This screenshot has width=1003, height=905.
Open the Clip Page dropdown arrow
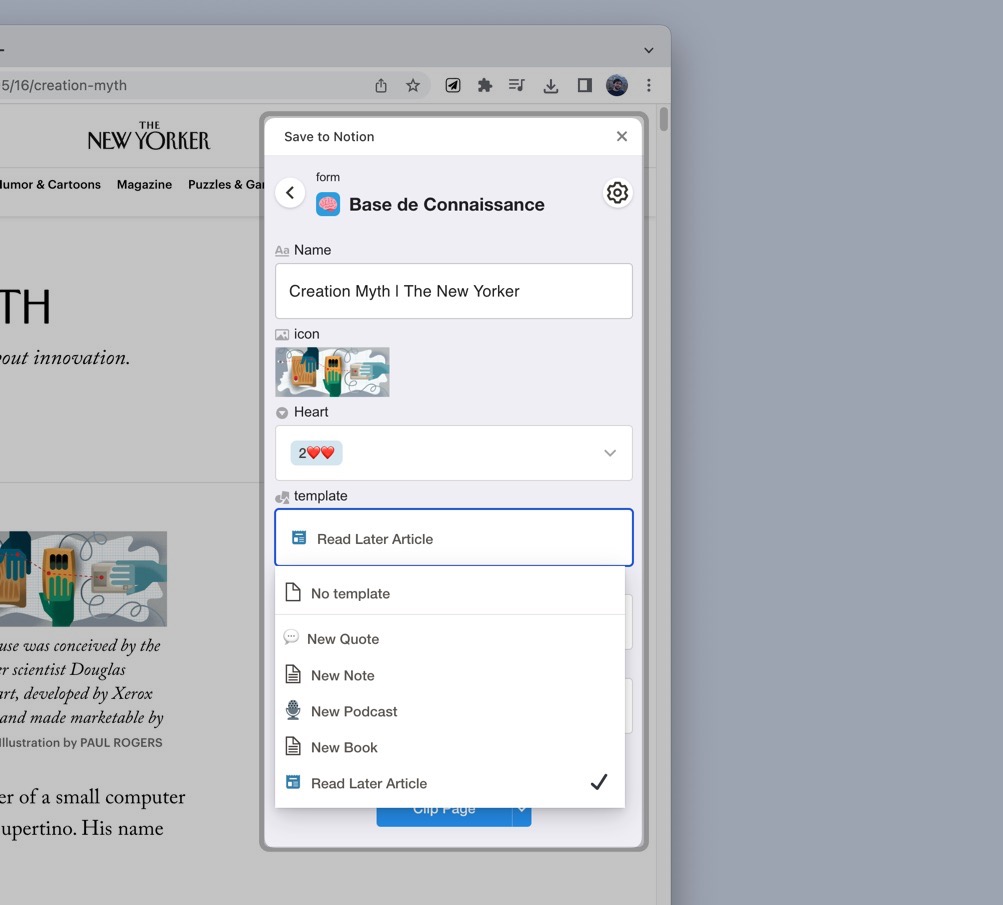tap(522, 817)
